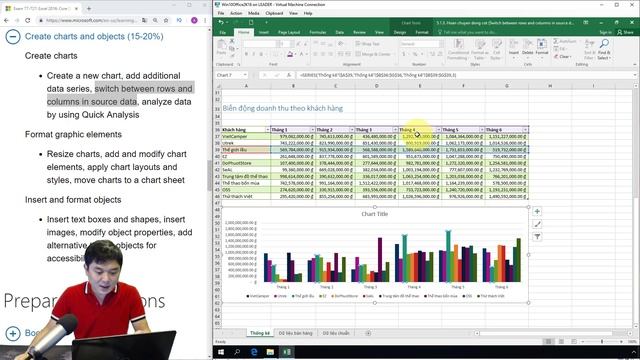Click Chrome back arrow
The image size is (640, 360).
pyautogui.click(x=6, y=20)
